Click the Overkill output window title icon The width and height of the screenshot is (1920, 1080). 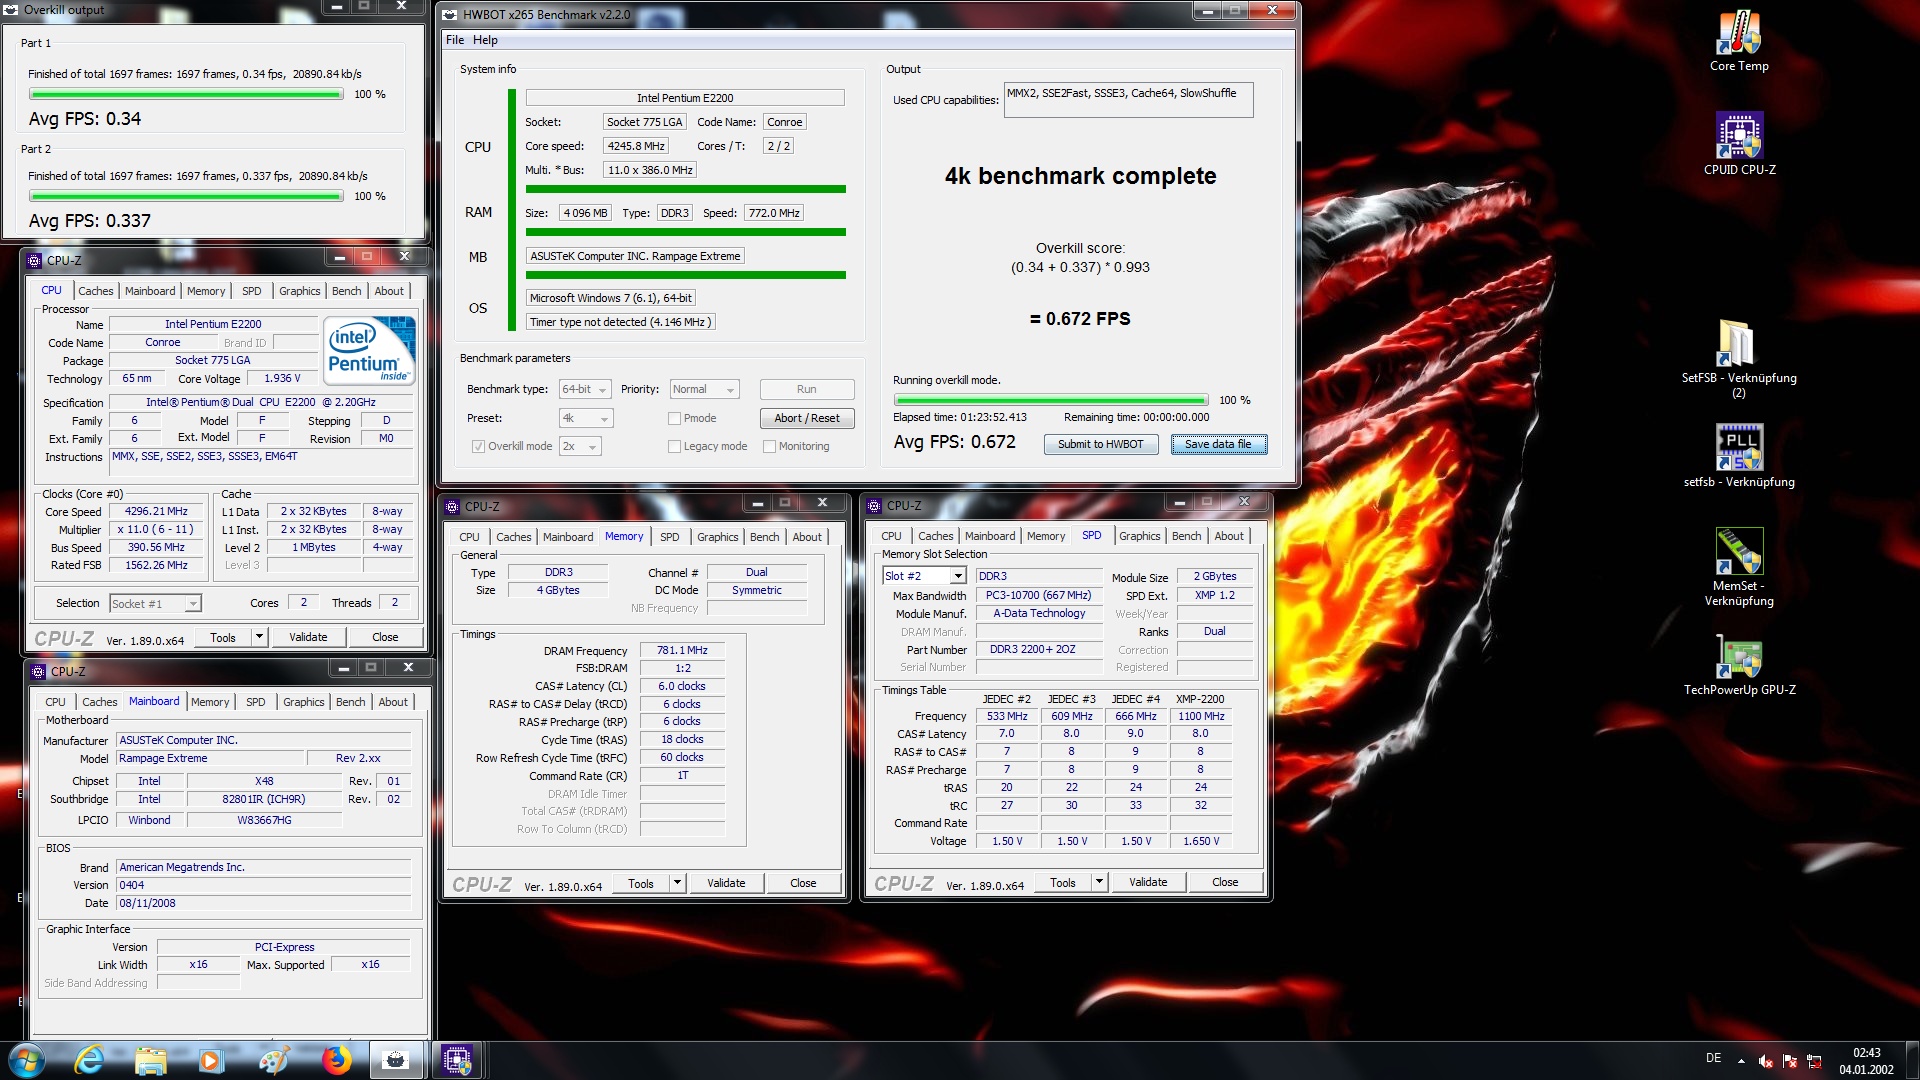11,10
